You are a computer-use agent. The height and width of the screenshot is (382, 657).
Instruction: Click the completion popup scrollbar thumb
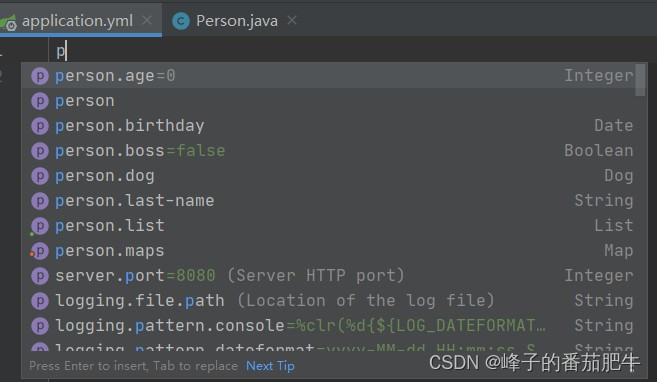pos(640,80)
